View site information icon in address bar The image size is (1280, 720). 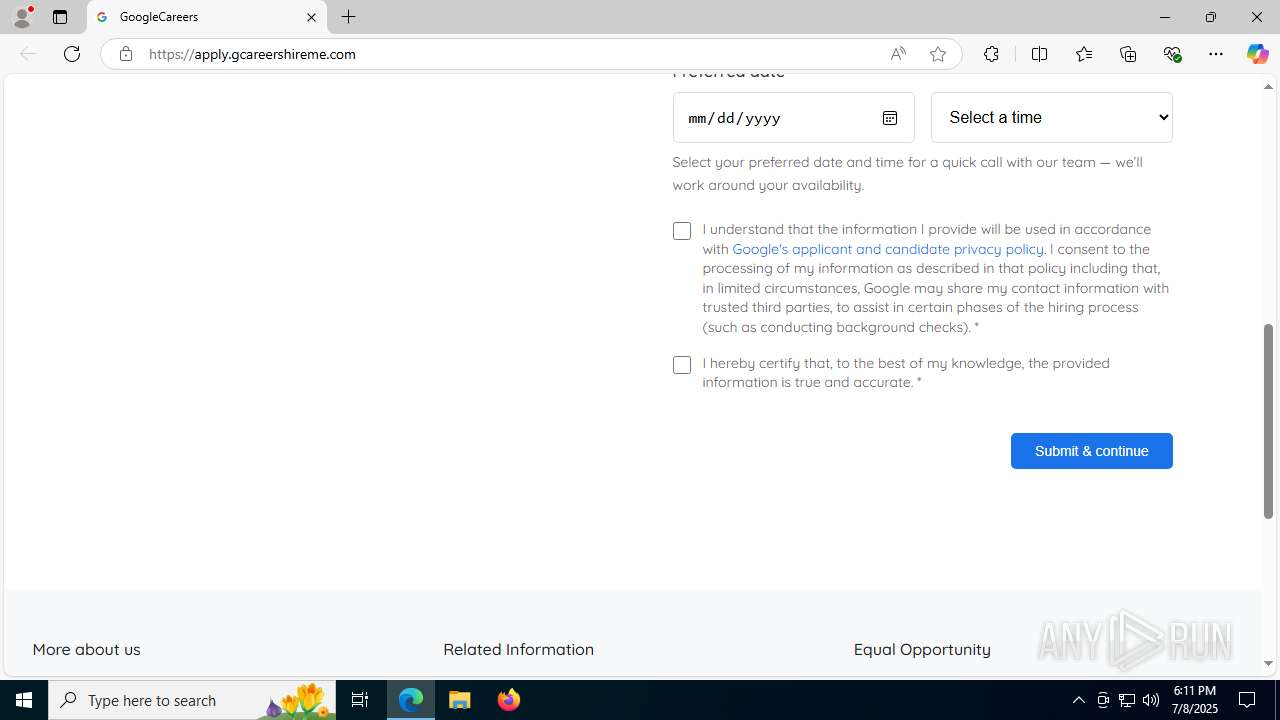point(125,54)
